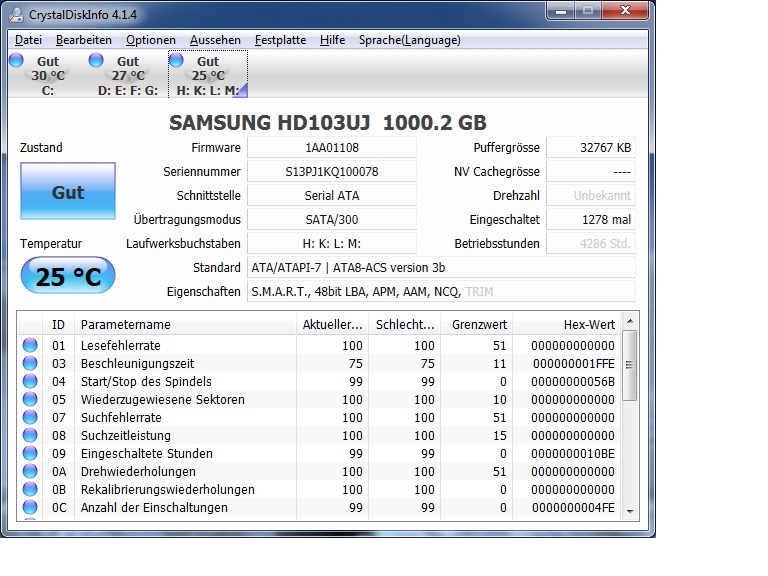Open the Datei menu
Image resolution: width=768 pixels, height=576 pixels.
pyautogui.click(x=28, y=40)
